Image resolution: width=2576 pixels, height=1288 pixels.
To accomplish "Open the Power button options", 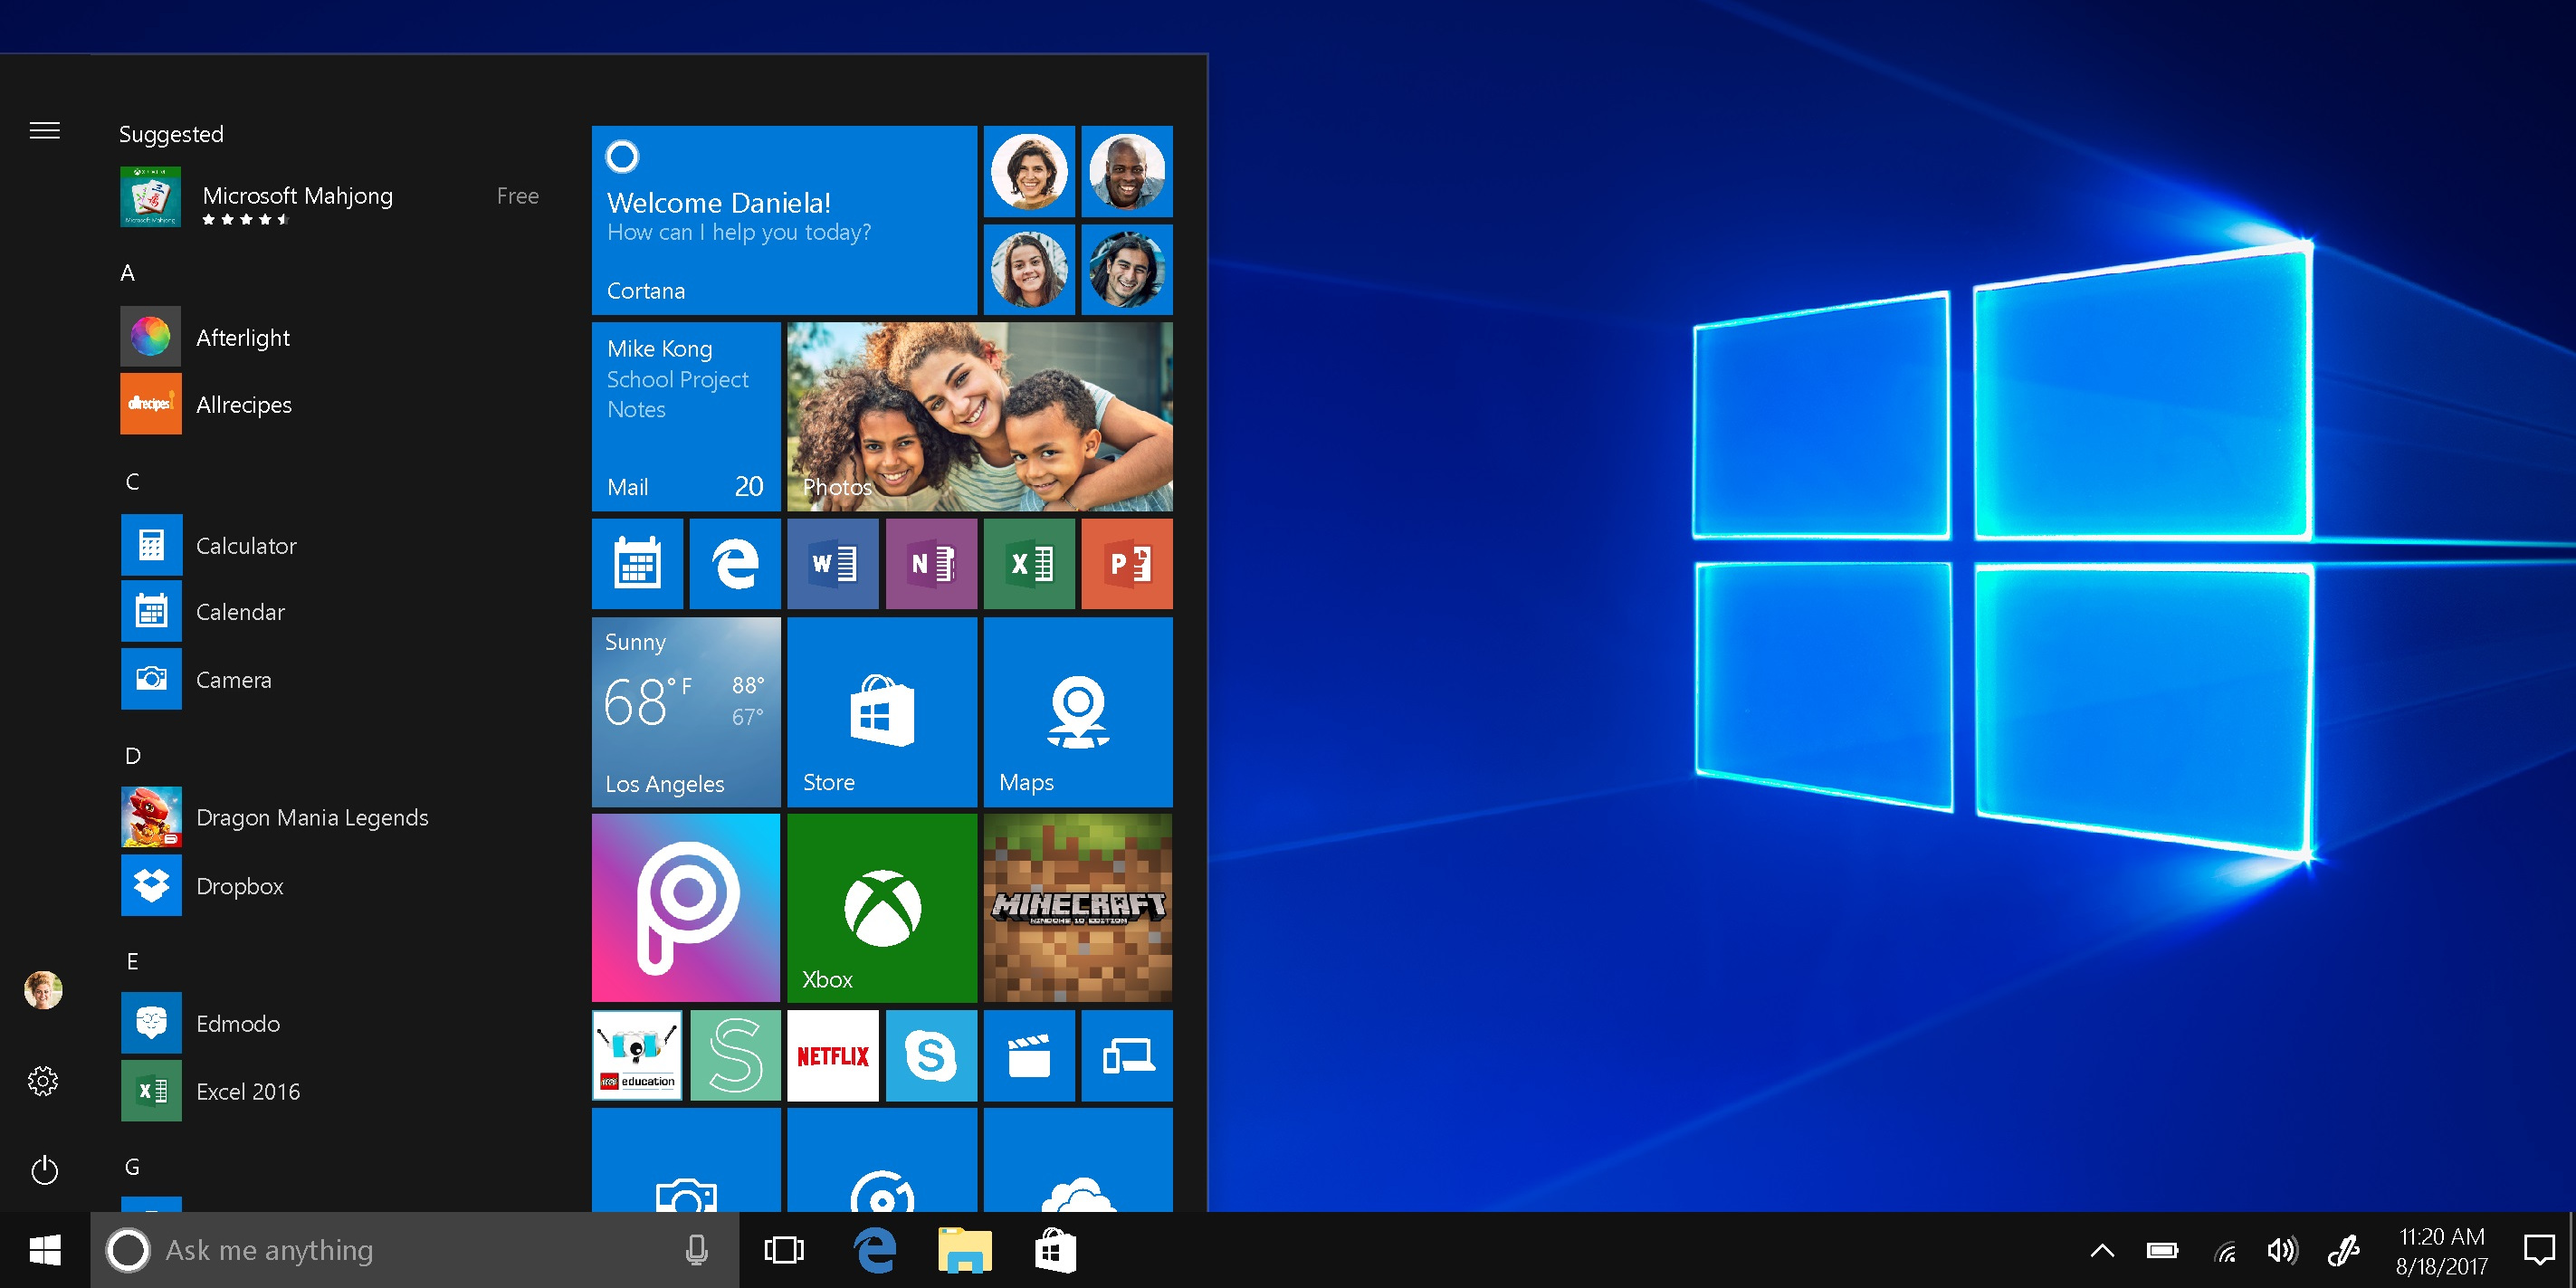I will (44, 1170).
